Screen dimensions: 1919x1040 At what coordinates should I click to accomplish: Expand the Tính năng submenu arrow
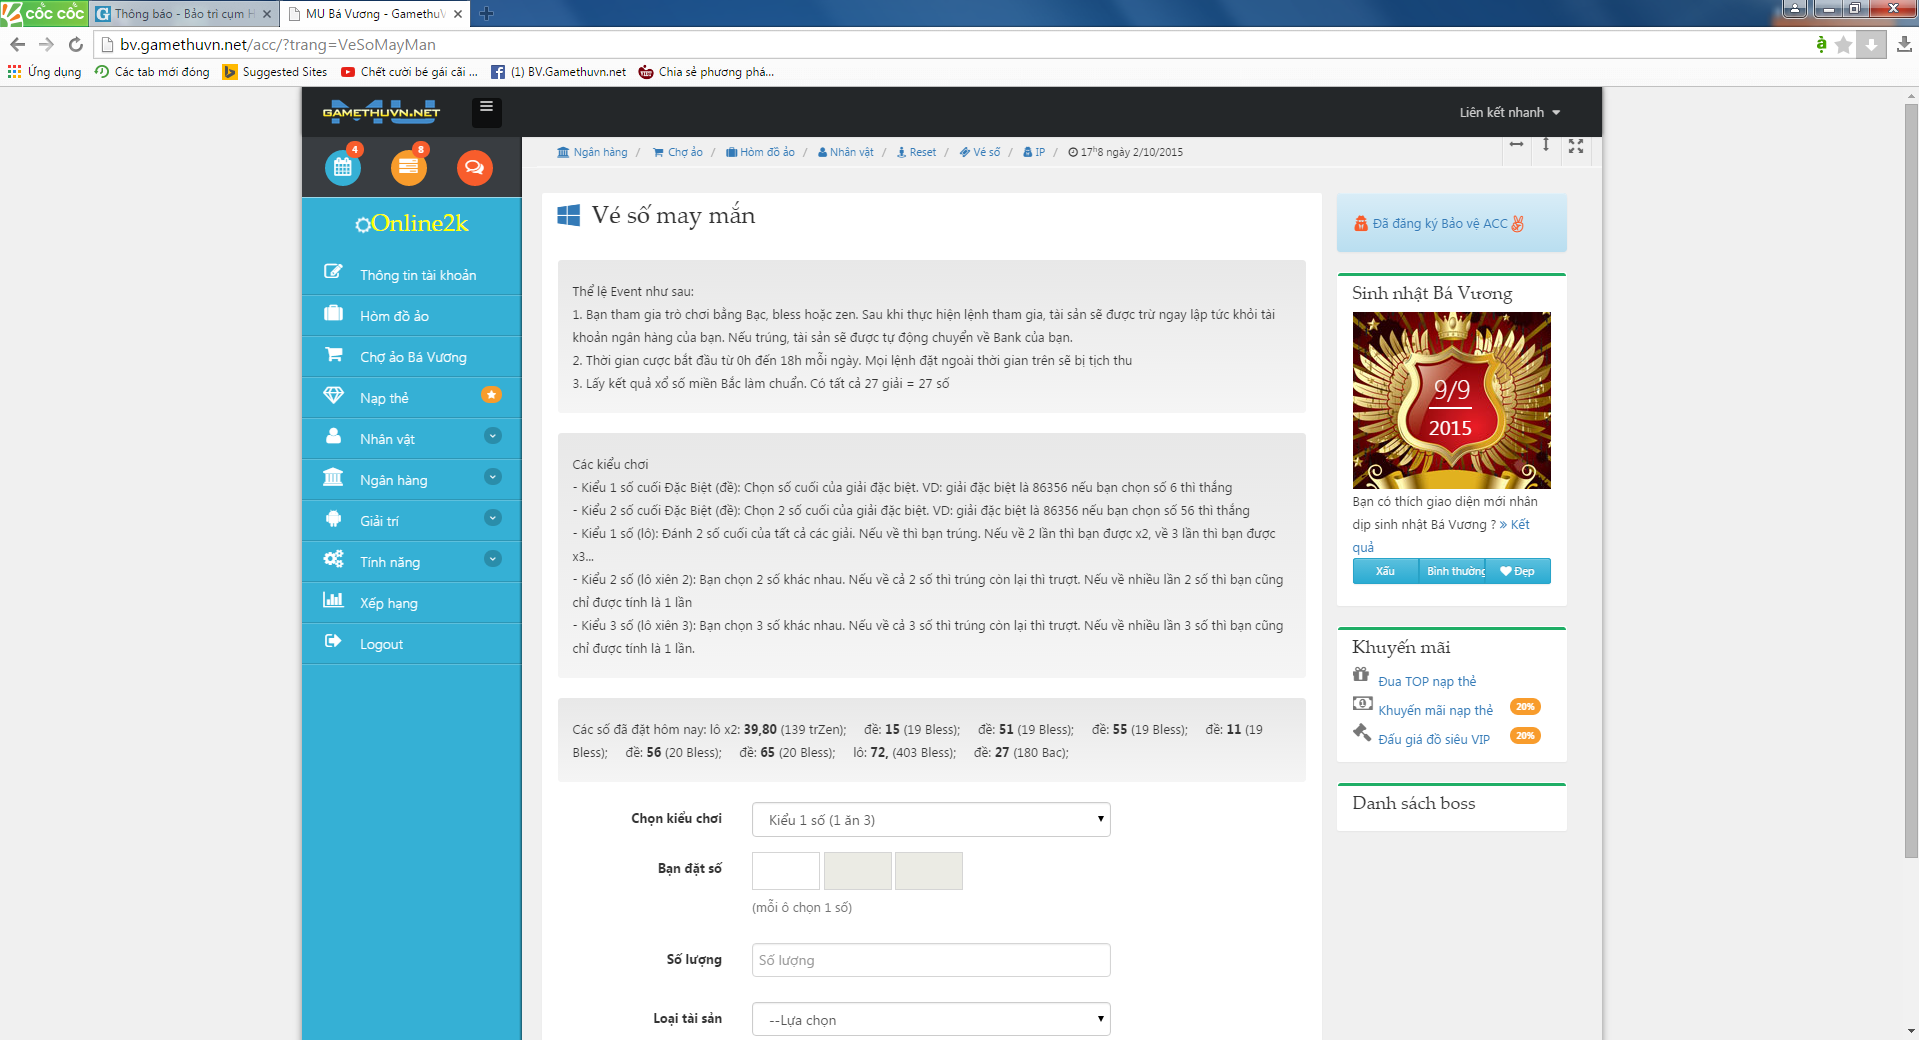click(493, 559)
